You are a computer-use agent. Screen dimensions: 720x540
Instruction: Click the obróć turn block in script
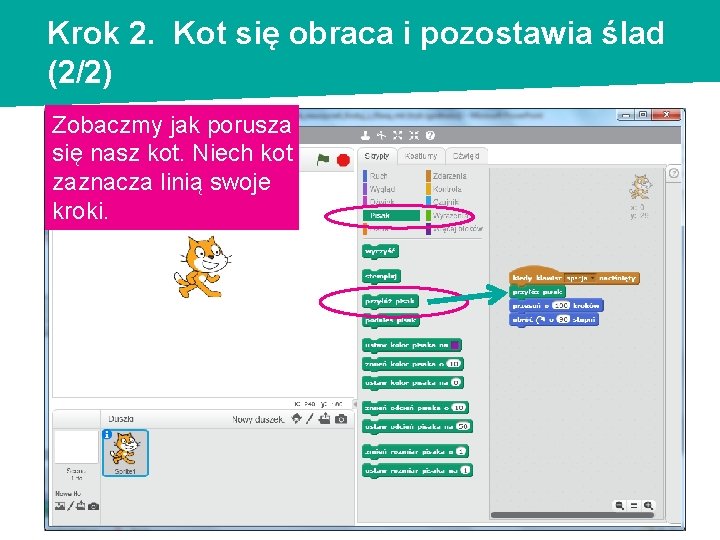point(554,319)
